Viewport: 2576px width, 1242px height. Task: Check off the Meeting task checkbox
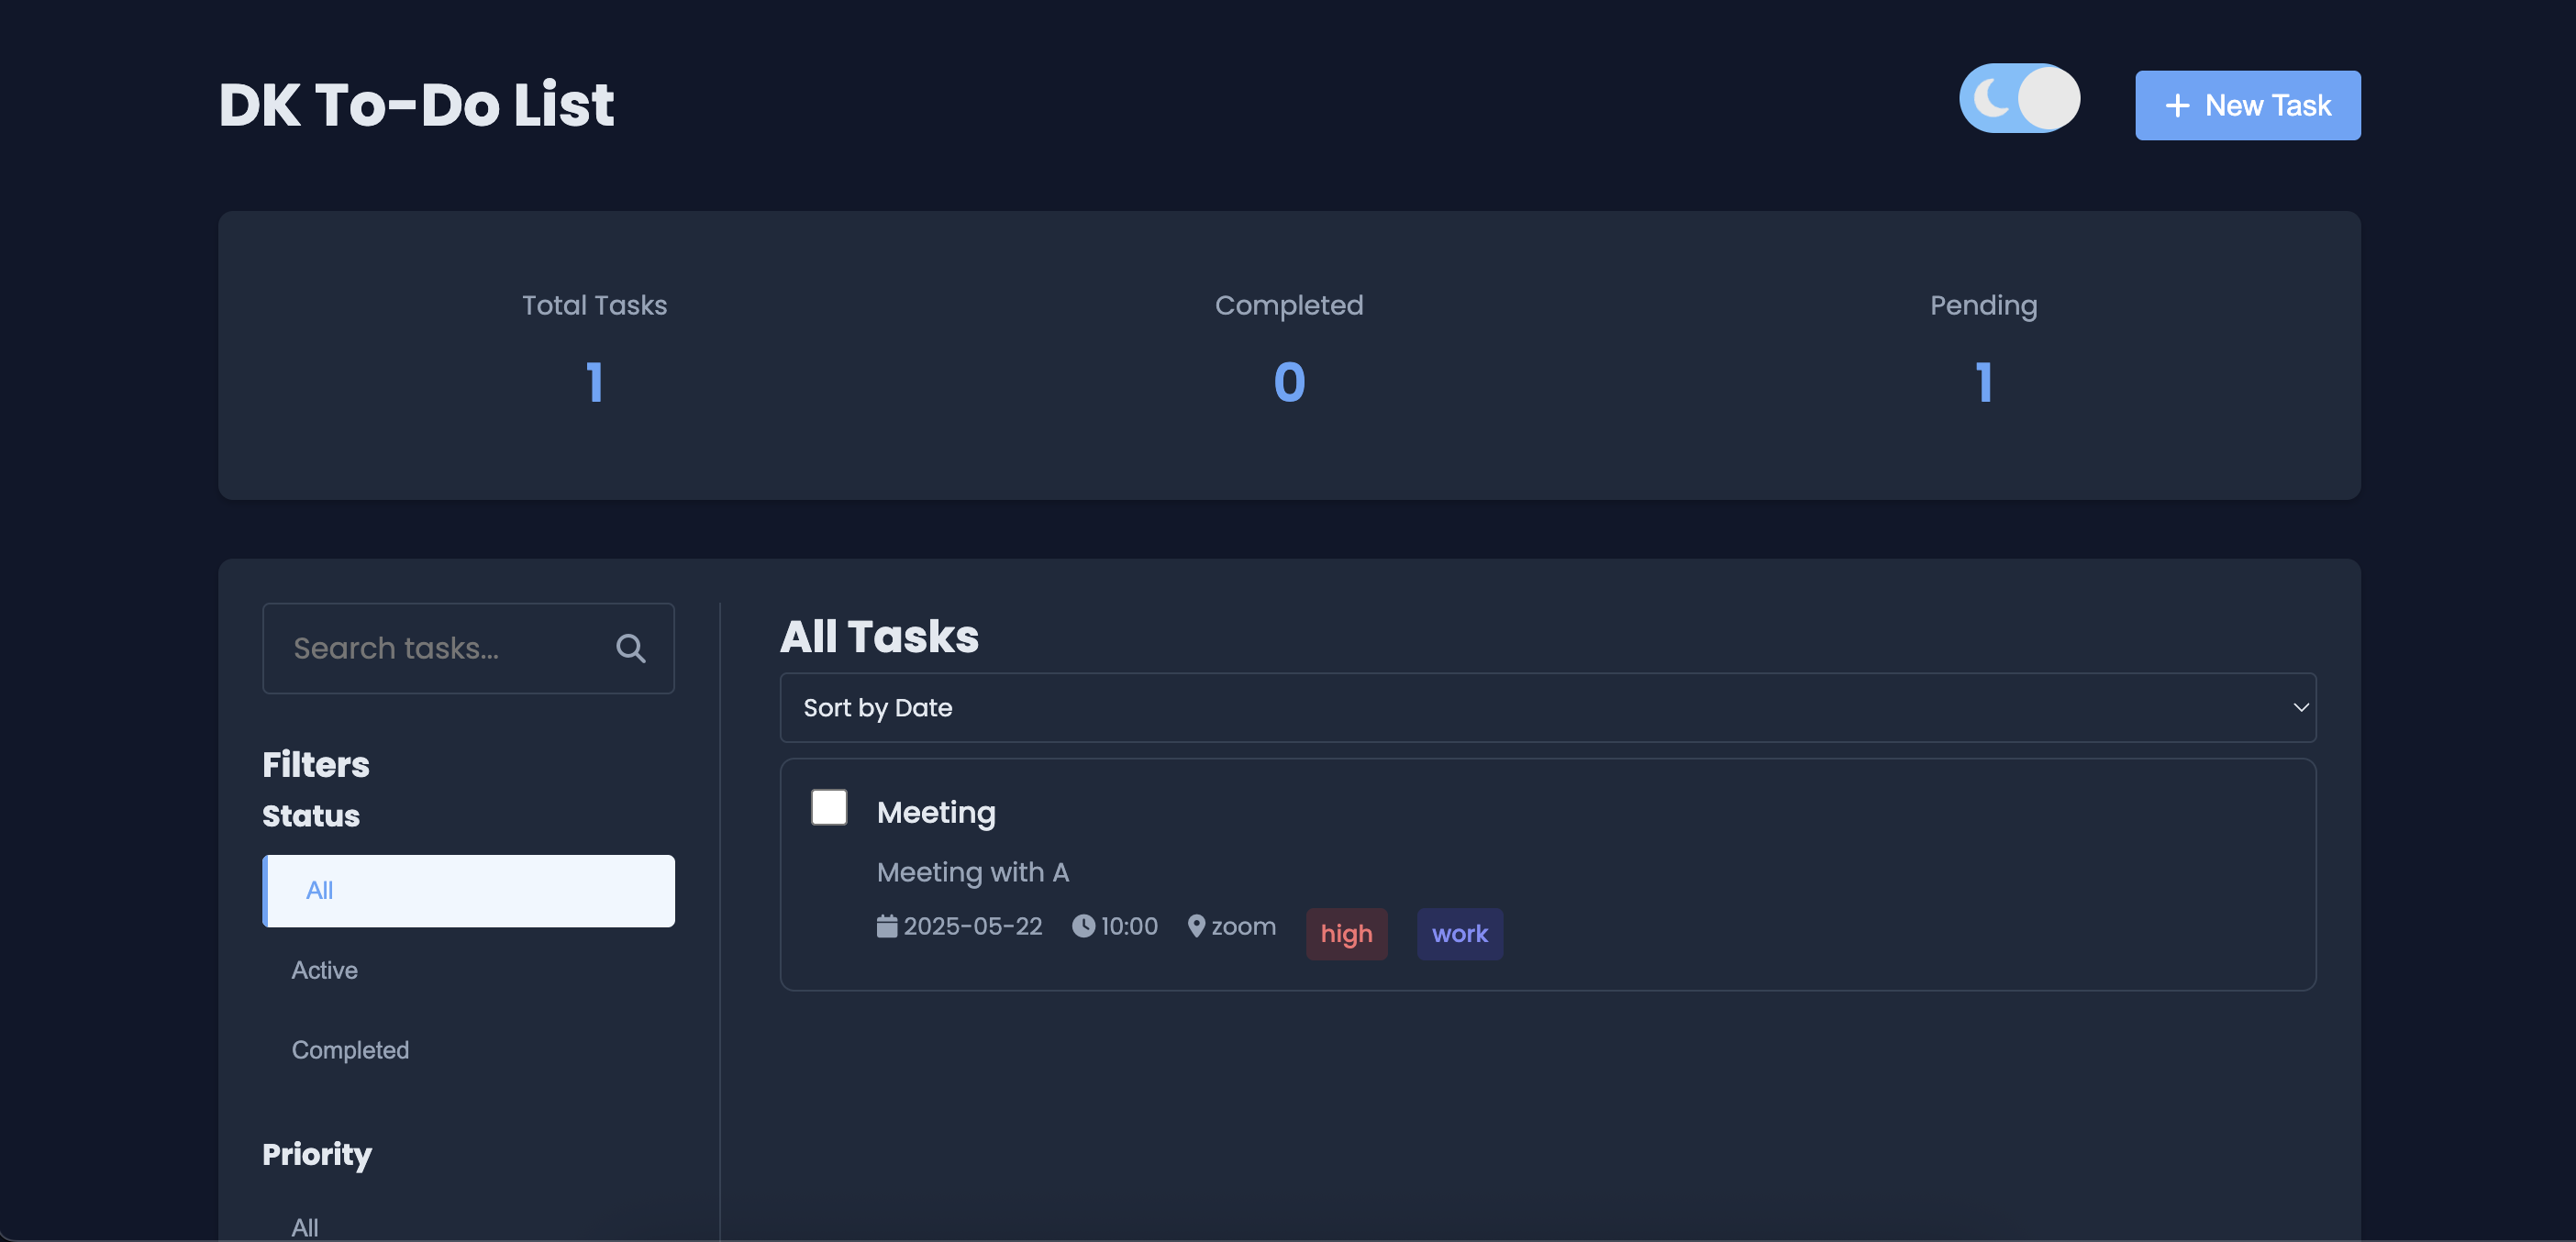[828, 808]
